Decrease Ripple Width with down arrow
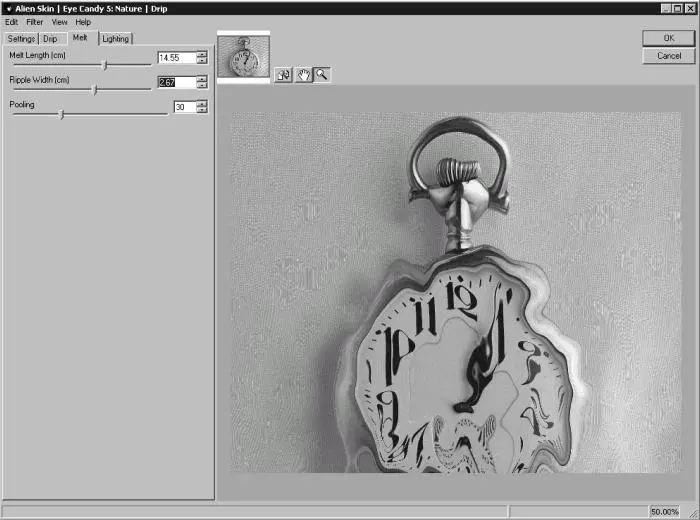 (x=202, y=85)
